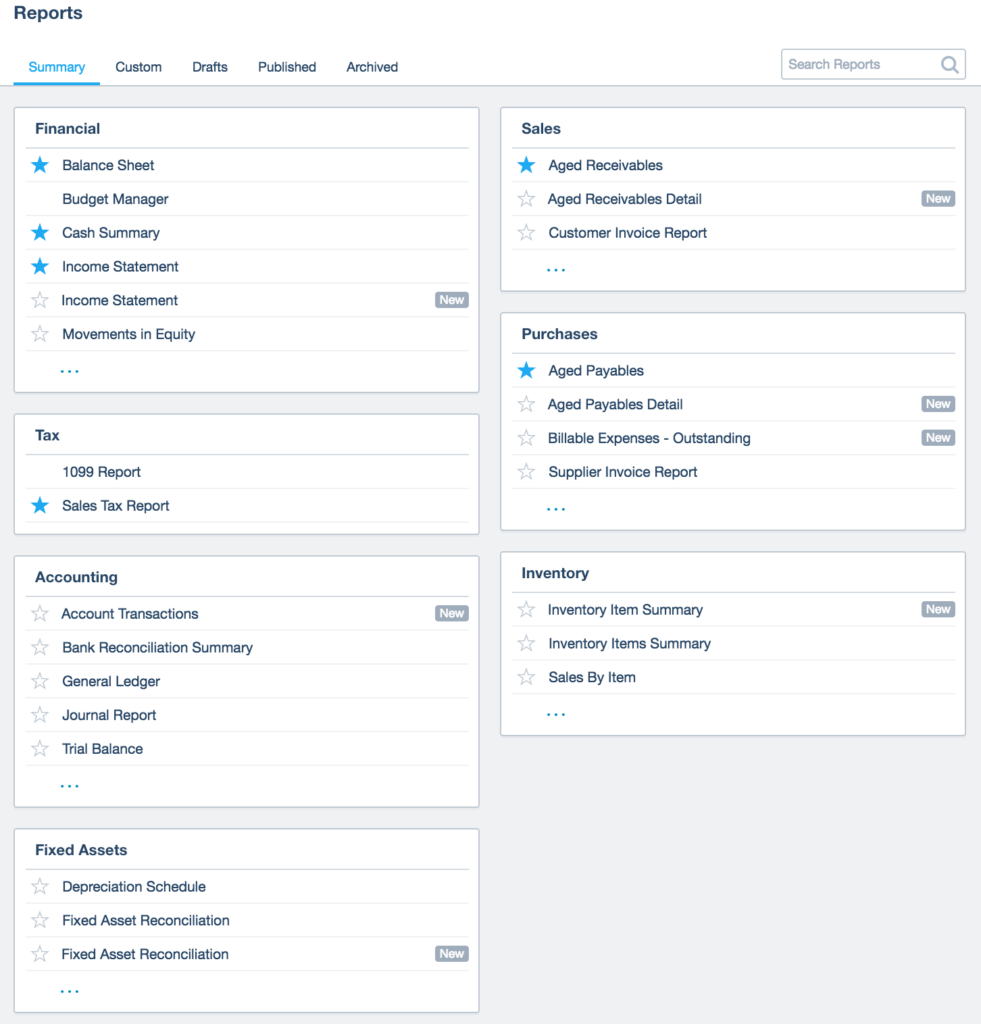Viewport: 981px width, 1024px height.
Task: Toggle favorite off for Income Statement
Action: pyautogui.click(x=39, y=266)
